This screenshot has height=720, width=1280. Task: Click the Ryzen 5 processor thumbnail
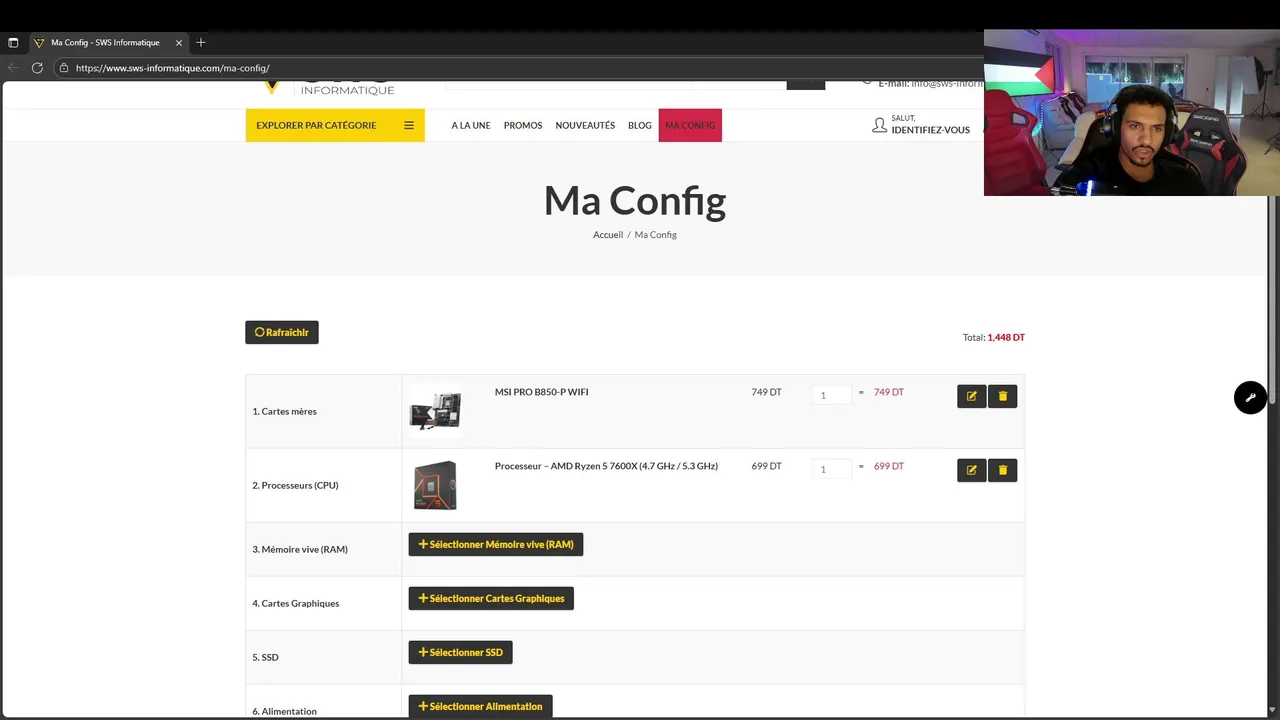pos(435,485)
